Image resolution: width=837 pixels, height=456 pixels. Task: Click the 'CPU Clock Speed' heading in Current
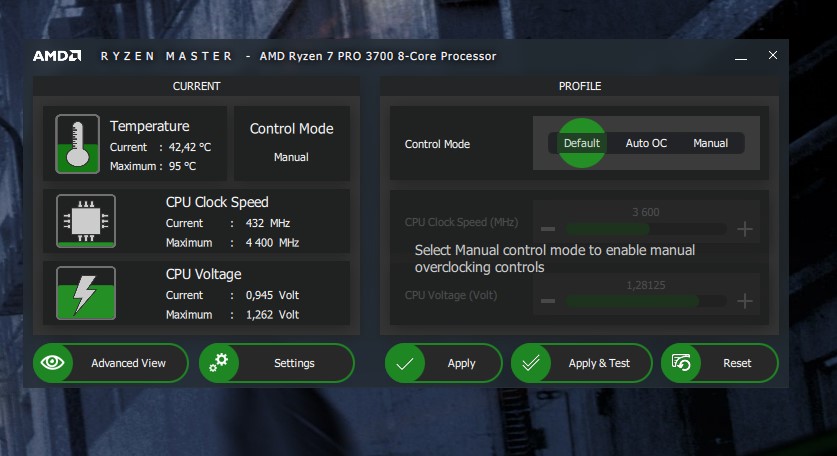click(217, 202)
